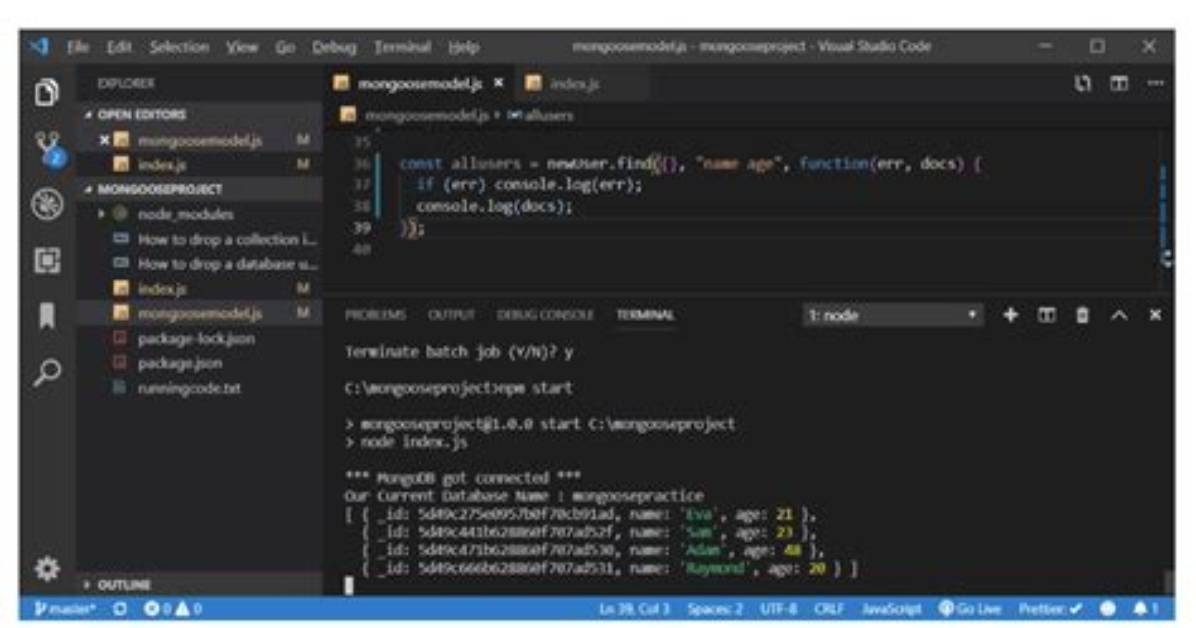Image resolution: width=1196 pixels, height=628 pixels.
Task: Click the Prettier status item
Action: [x=1050, y=609]
